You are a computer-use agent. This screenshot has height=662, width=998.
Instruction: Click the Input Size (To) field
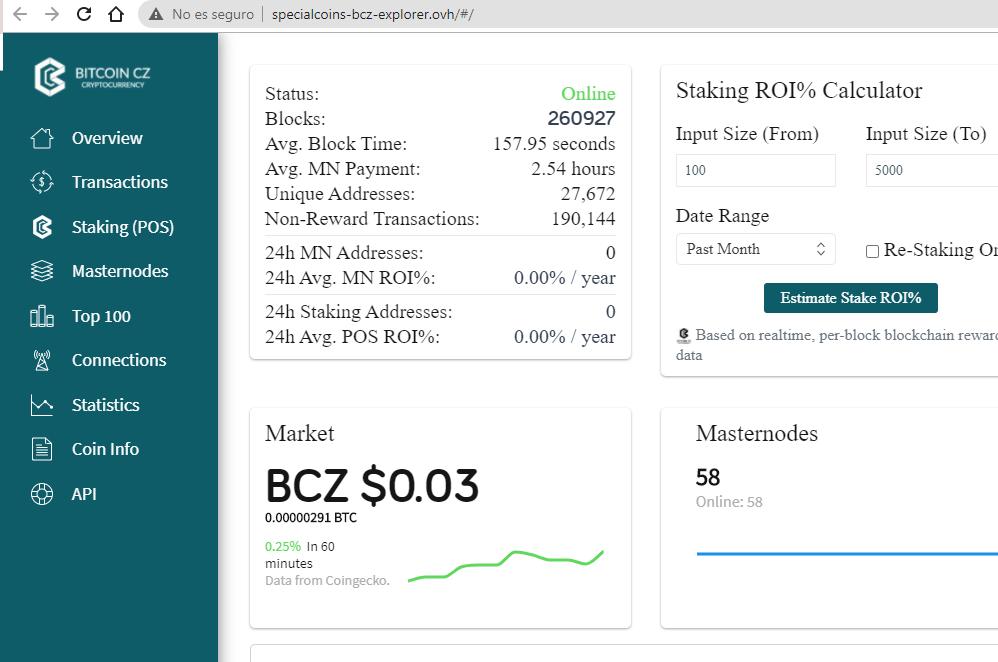tap(932, 170)
